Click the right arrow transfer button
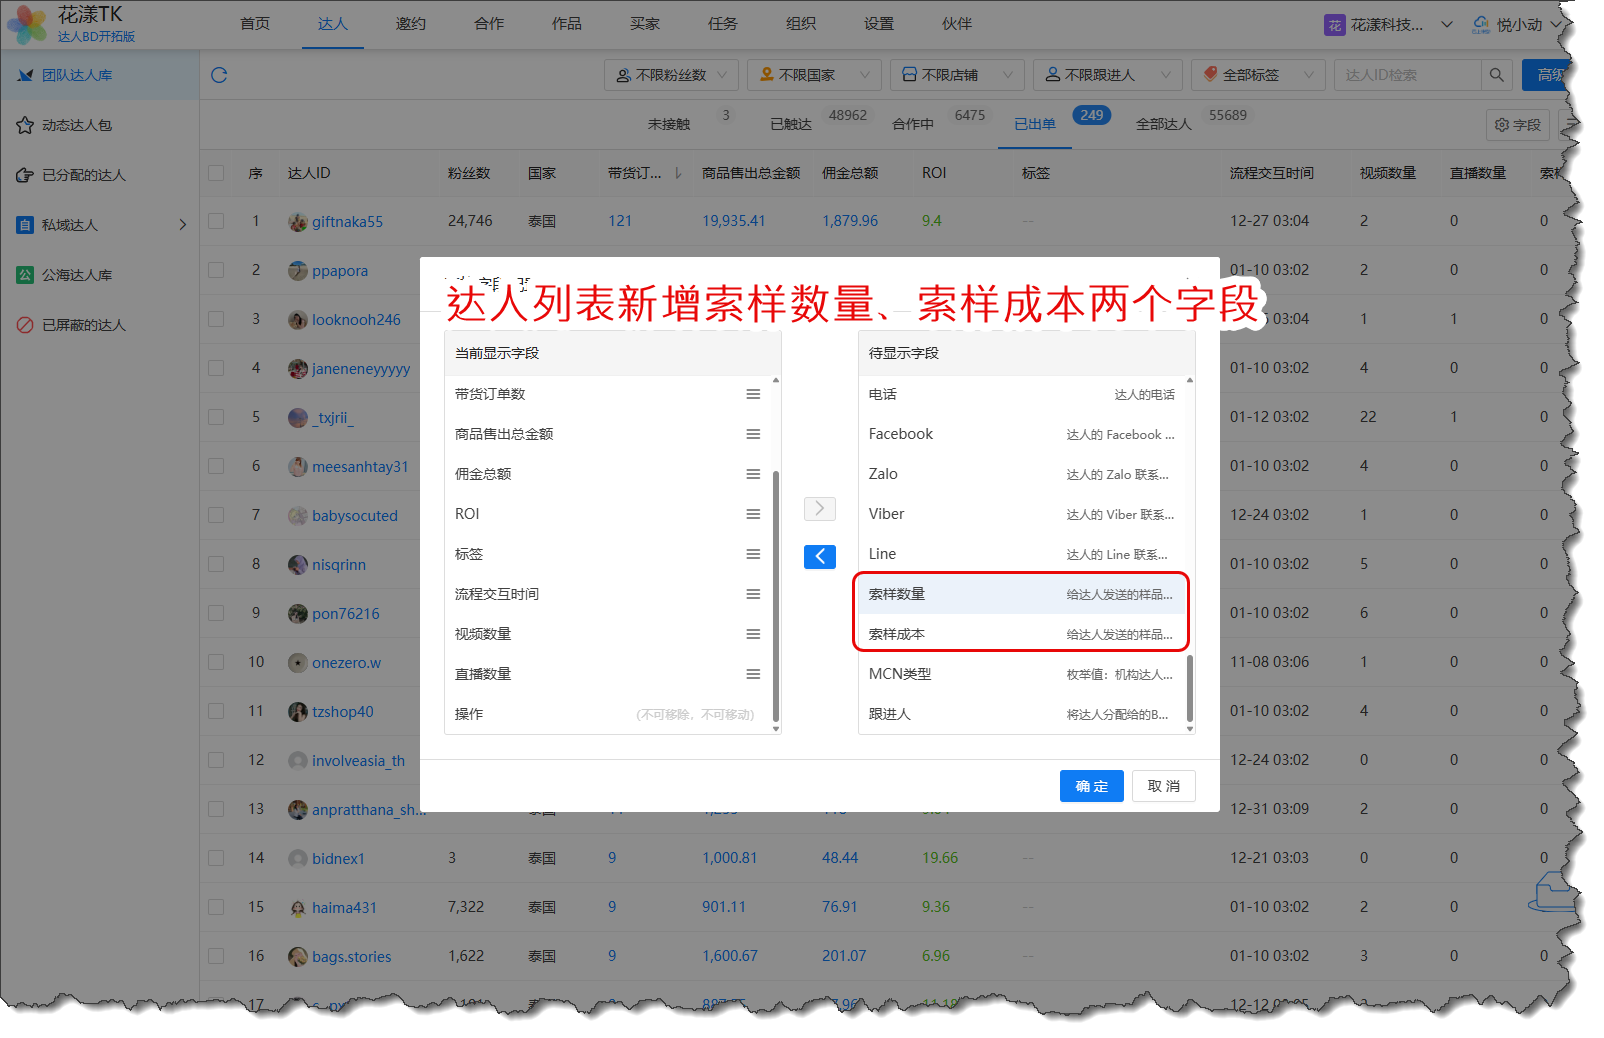The image size is (1604, 1038). (819, 508)
